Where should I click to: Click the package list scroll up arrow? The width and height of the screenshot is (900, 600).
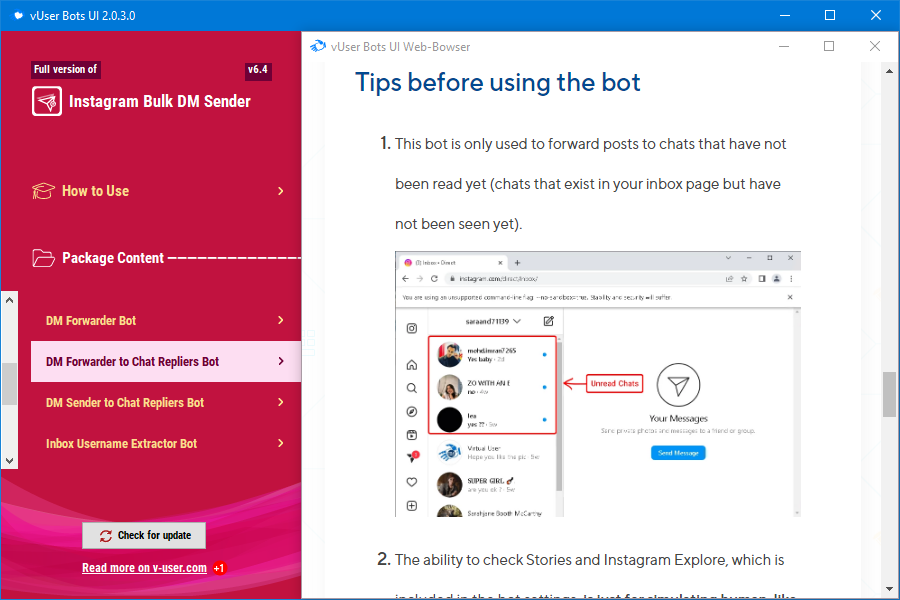point(9,300)
